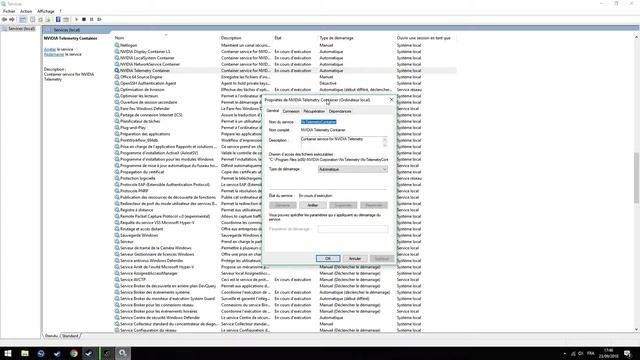Click the Appliquer button
Screen dimensions: 640x360
[x=382, y=258]
